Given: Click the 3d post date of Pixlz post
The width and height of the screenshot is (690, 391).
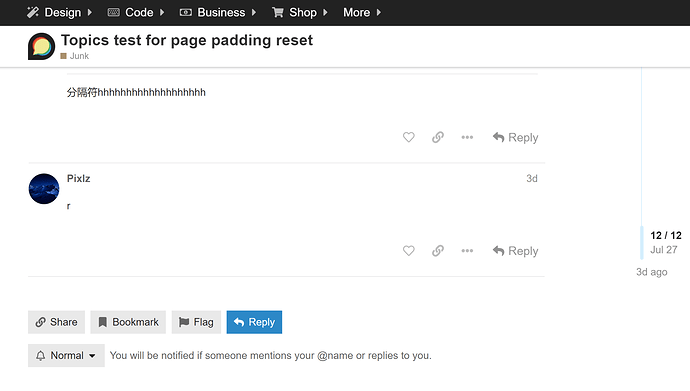Looking at the screenshot, I should click(x=532, y=179).
